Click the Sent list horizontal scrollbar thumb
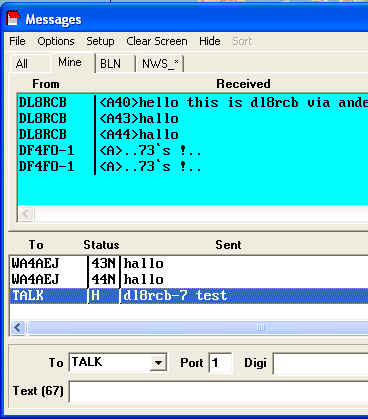Viewport: 368px width, 419px height. click(260, 328)
